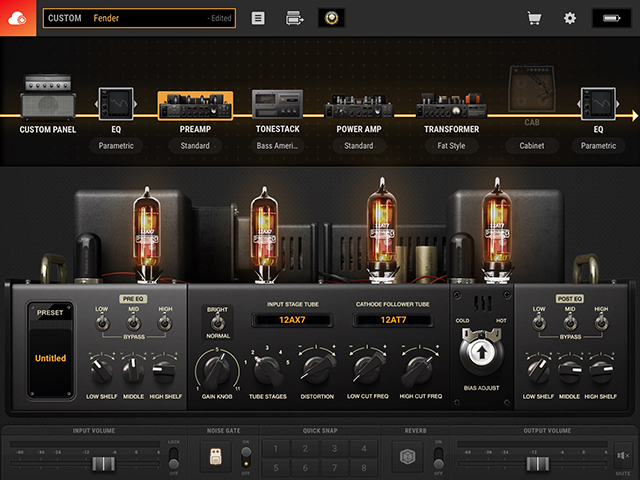Screen dimensions: 640x480
Task: Open the shopping cart store
Action: coord(534,18)
